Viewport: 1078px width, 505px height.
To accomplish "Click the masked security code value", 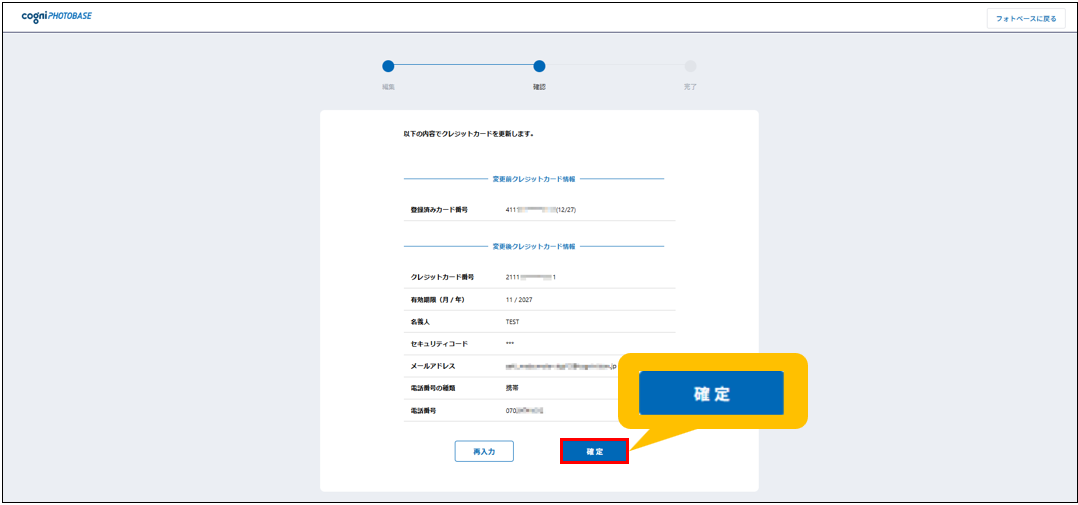I will 510,344.
